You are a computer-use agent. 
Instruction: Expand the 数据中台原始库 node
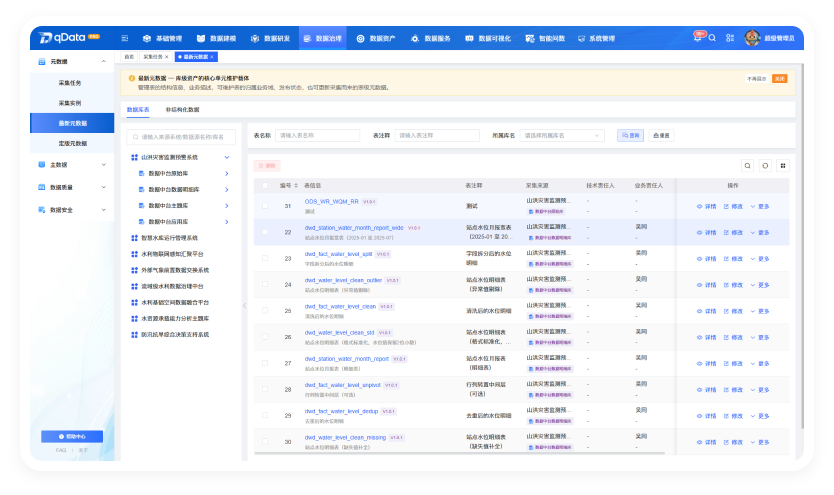[x=227, y=174]
